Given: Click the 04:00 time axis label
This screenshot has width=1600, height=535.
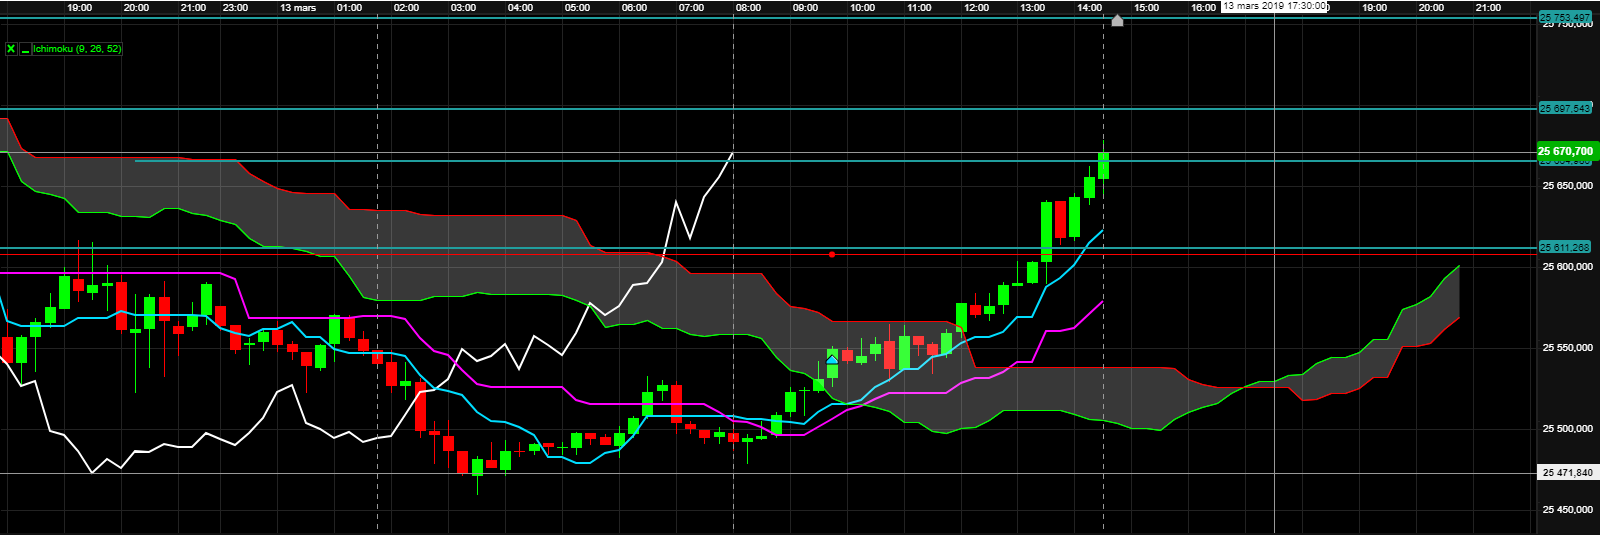Looking at the screenshot, I should click(520, 7).
